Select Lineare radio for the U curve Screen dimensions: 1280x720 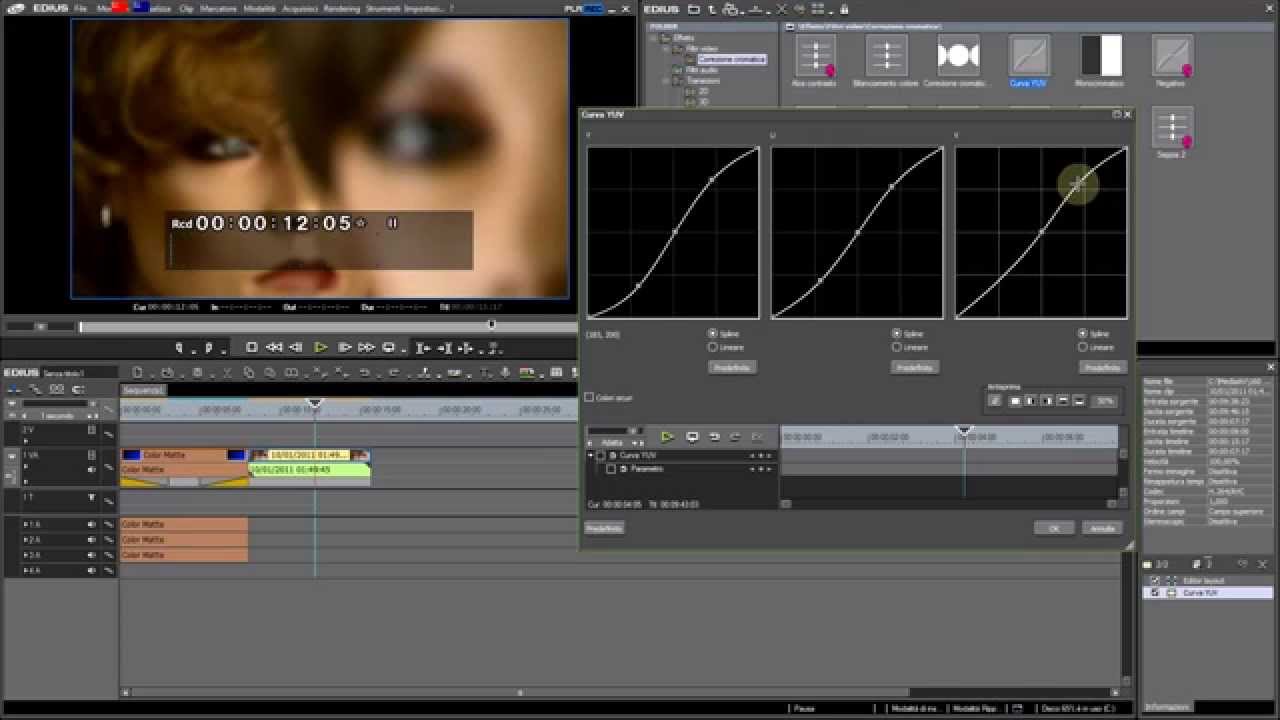click(x=897, y=347)
